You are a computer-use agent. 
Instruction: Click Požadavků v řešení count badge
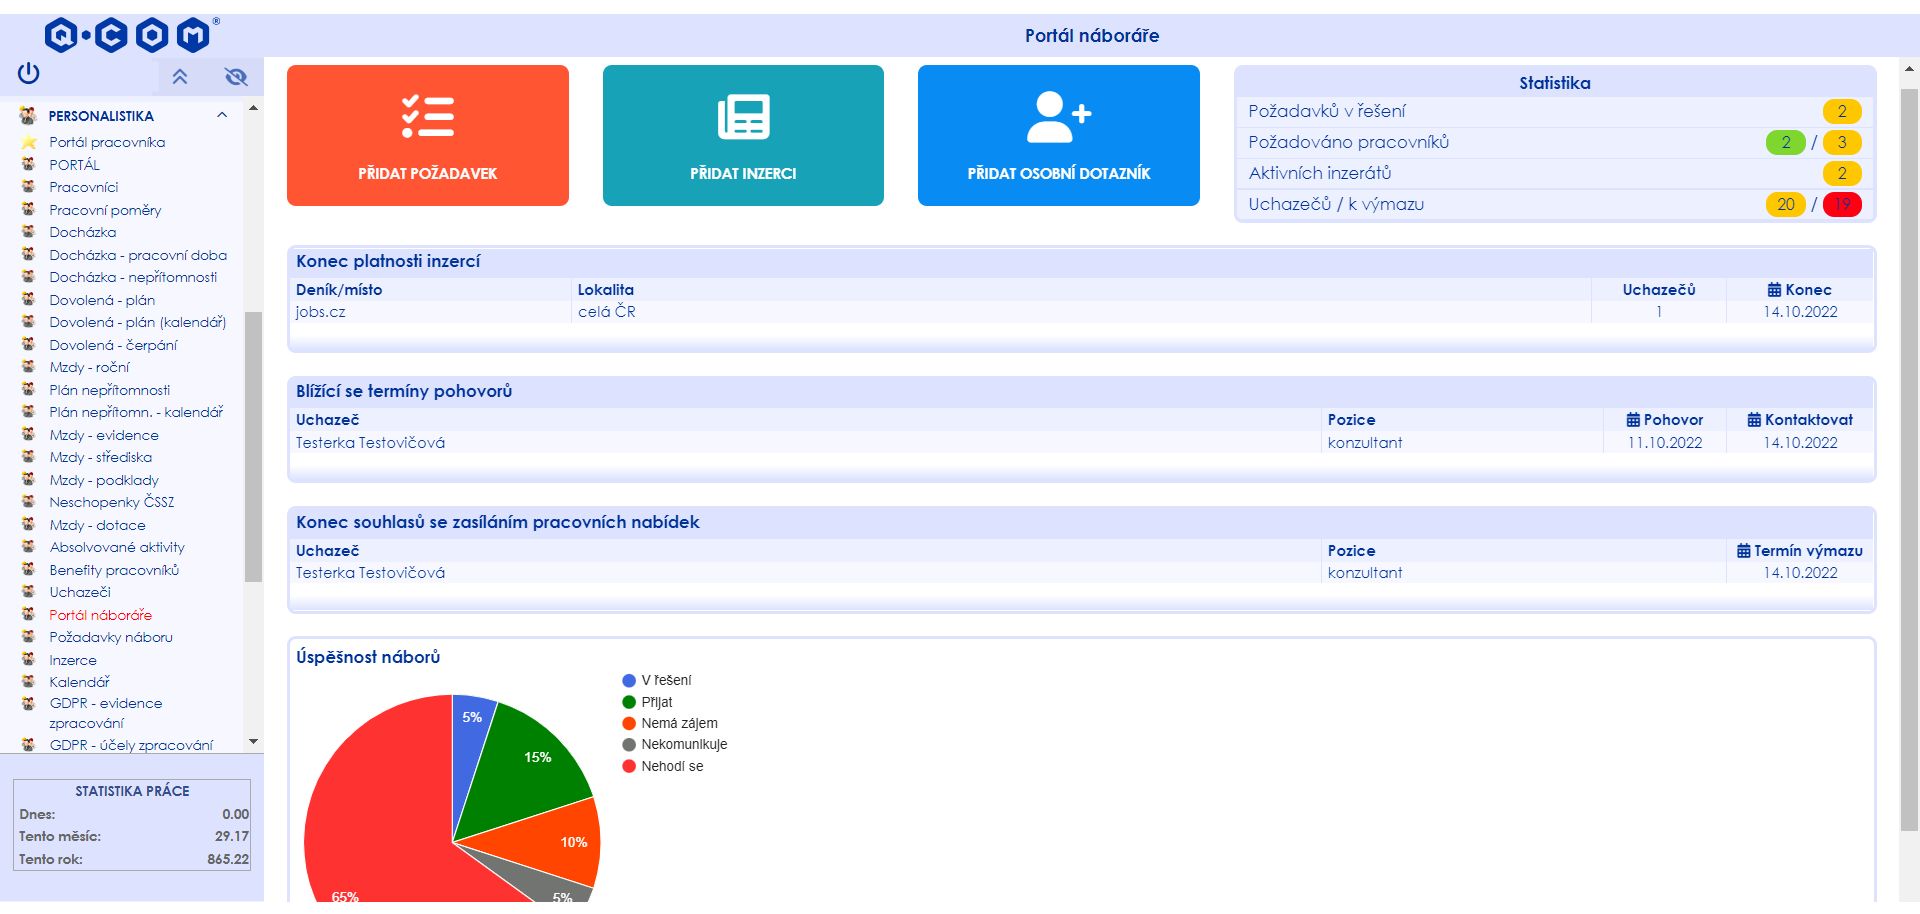(1841, 111)
